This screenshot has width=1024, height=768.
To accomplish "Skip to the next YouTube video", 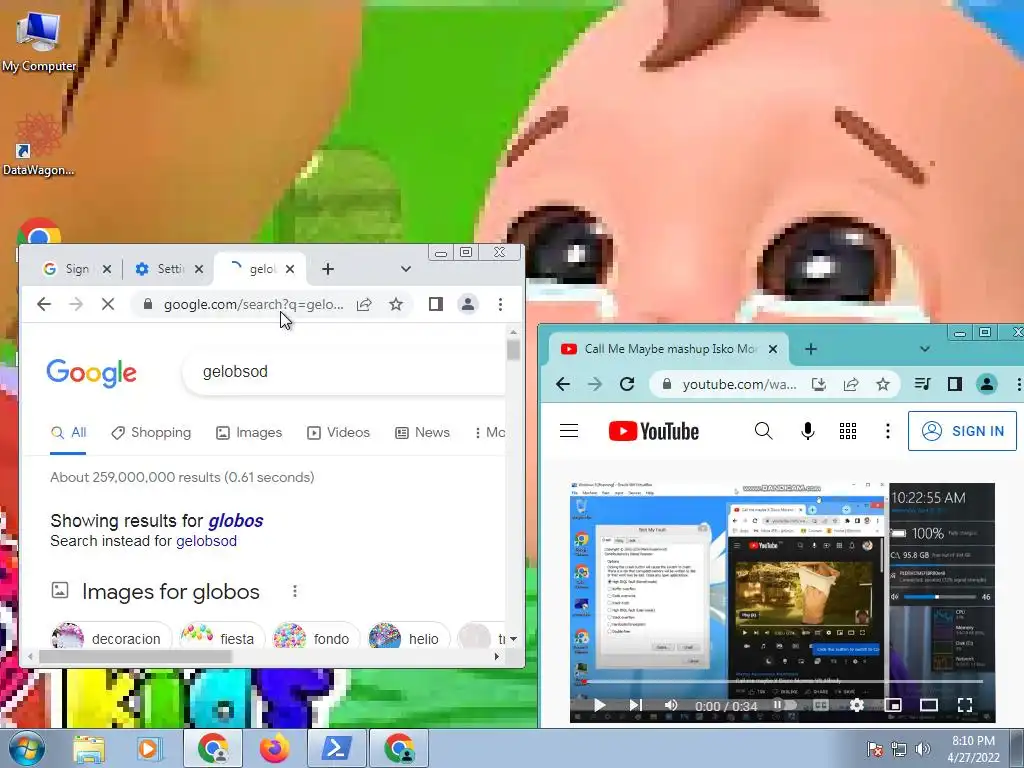I will pos(635,705).
